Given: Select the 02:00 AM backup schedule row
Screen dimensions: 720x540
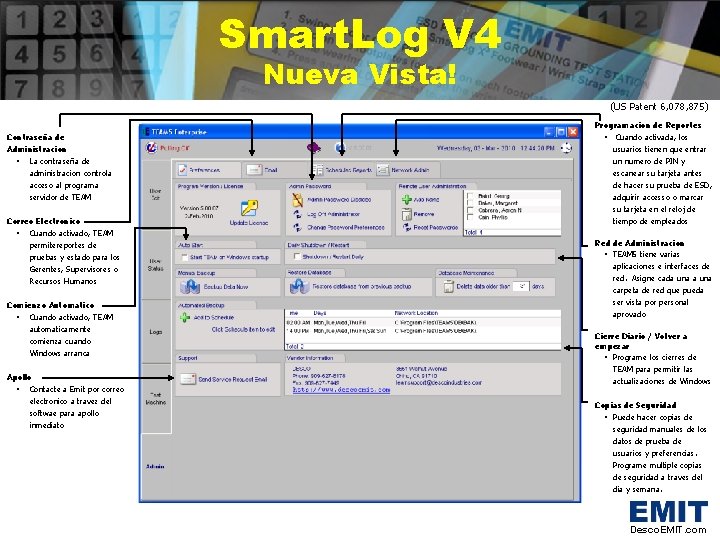Looking at the screenshot, I should pos(422,323).
